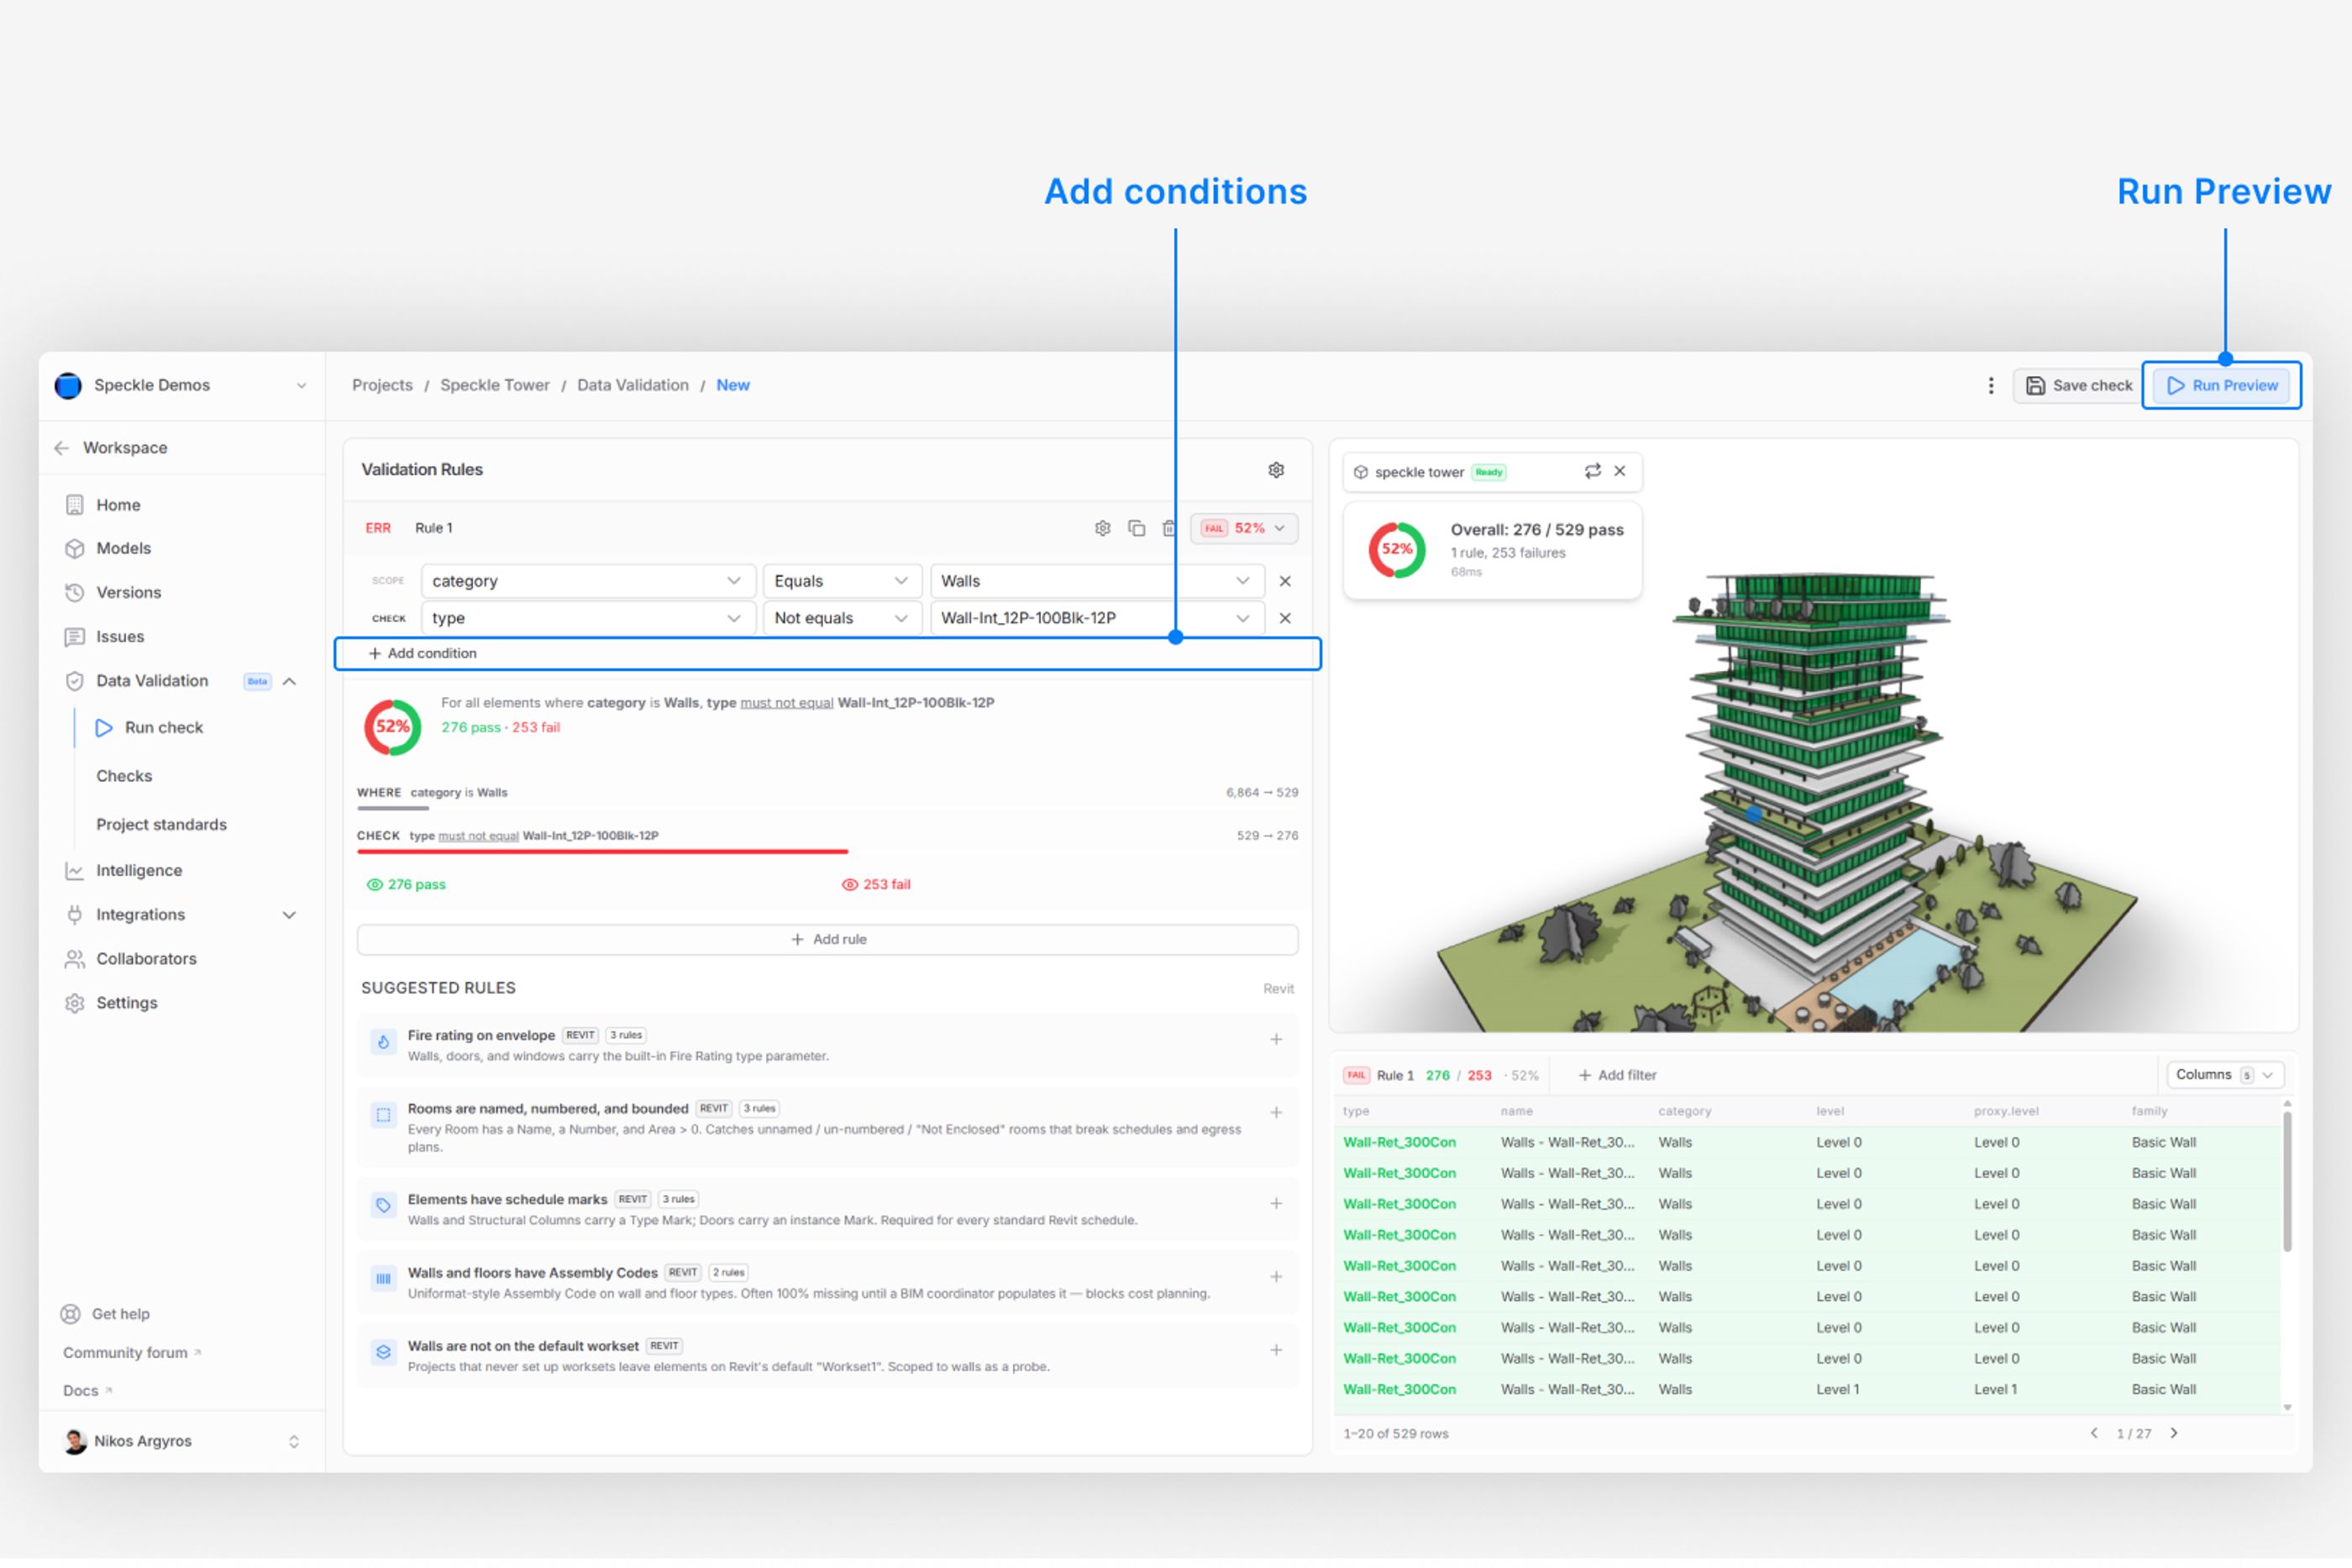Toggle visibility of 253 fail elements
The height and width of the screenshot is (1568, 2352).
pos(876,884)
